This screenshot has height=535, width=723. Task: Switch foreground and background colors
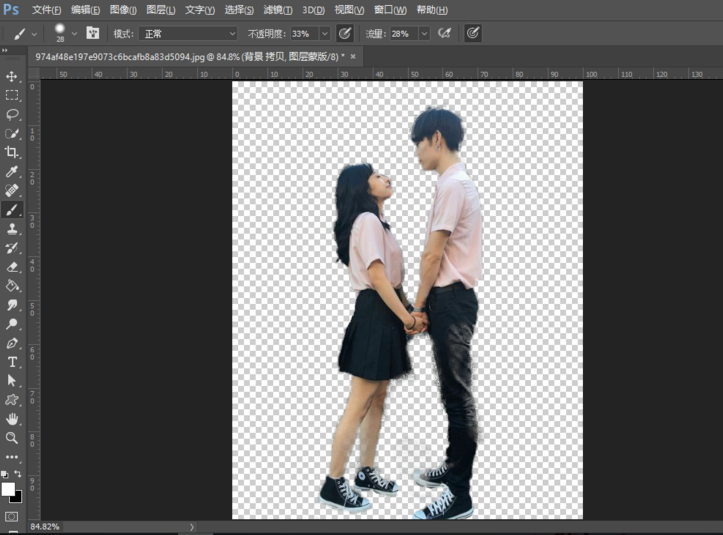pyautogui.click(x=19, y=475)
